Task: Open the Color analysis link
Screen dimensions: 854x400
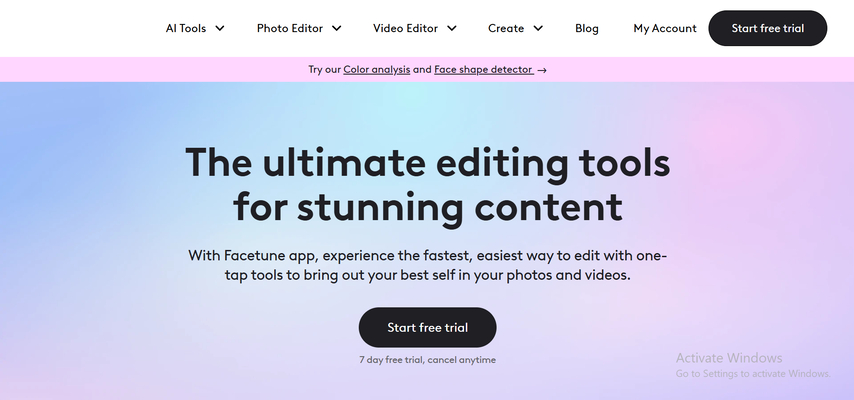Action: (x=376, y=70)
